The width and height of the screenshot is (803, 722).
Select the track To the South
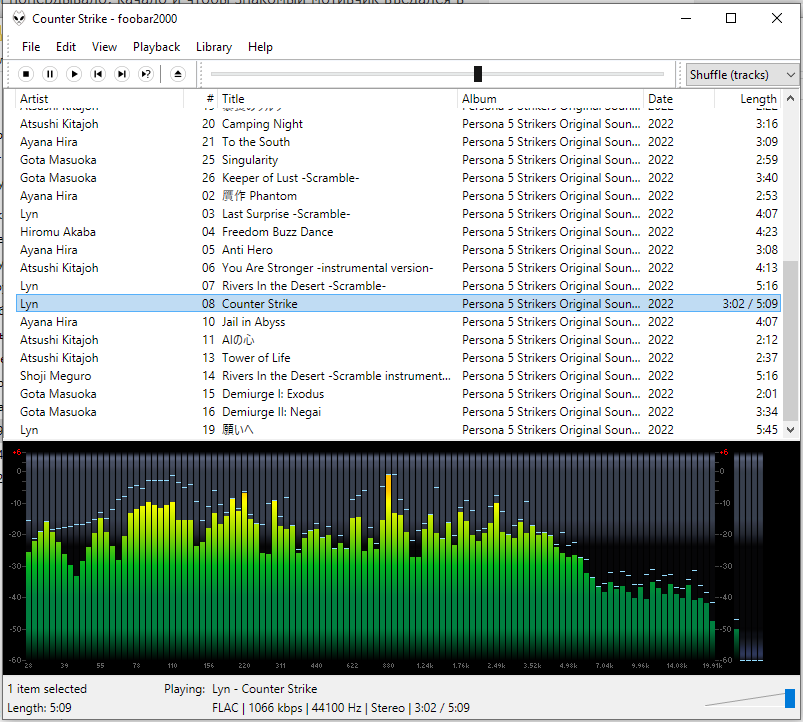398,142
